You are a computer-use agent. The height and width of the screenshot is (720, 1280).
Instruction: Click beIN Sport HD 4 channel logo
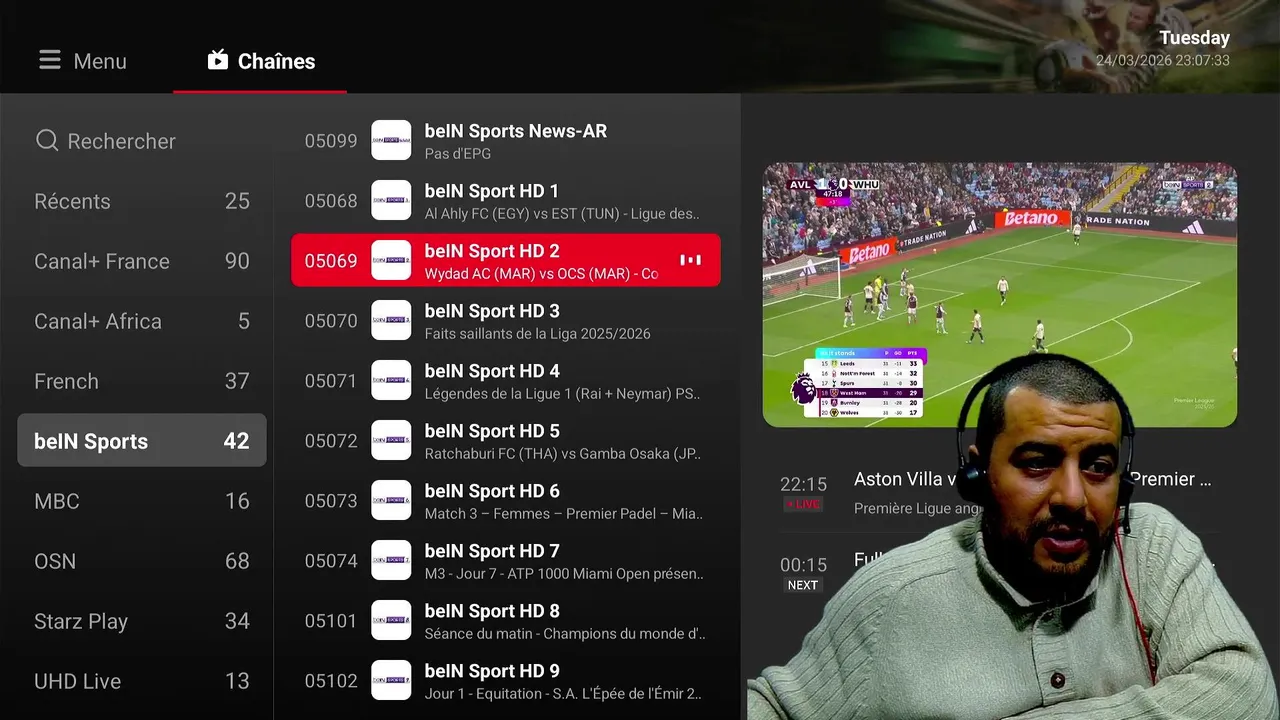[391, 380]
